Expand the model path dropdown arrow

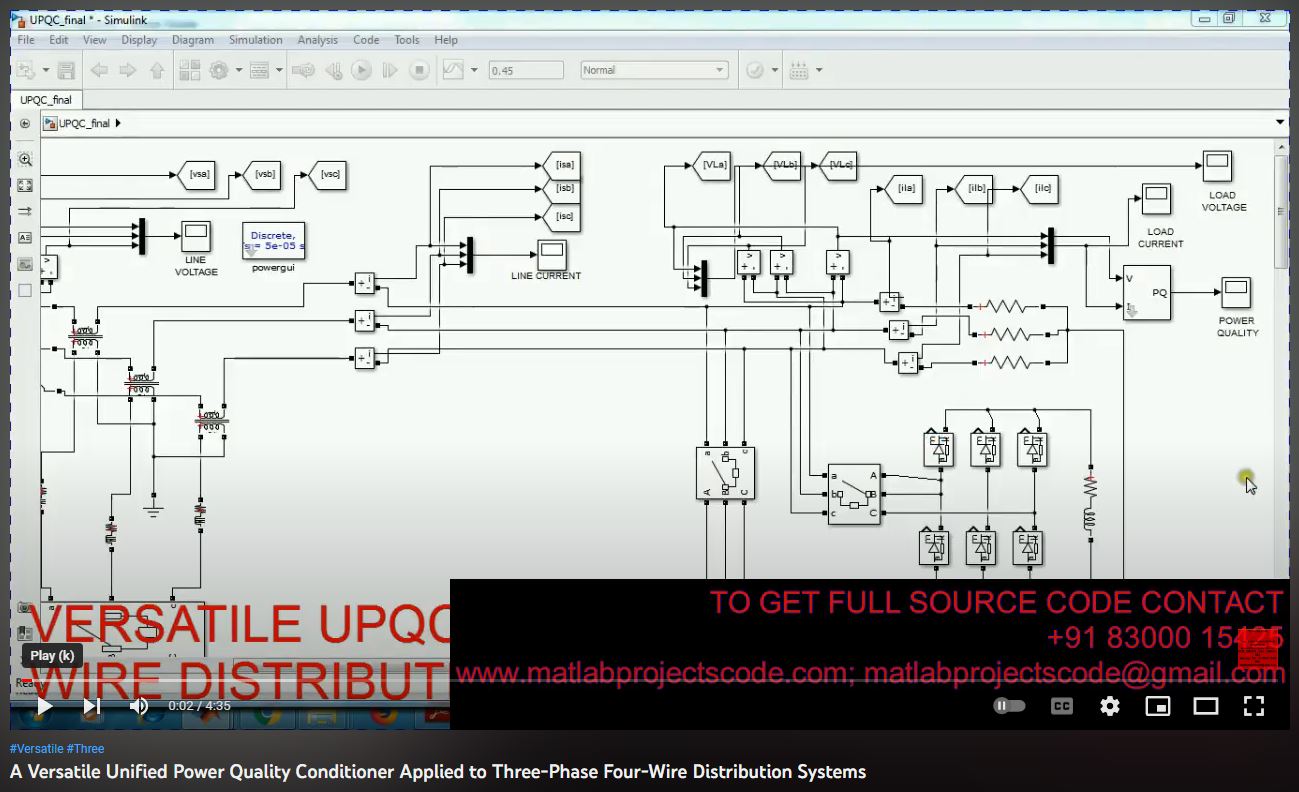click(x=1280, y=123)
